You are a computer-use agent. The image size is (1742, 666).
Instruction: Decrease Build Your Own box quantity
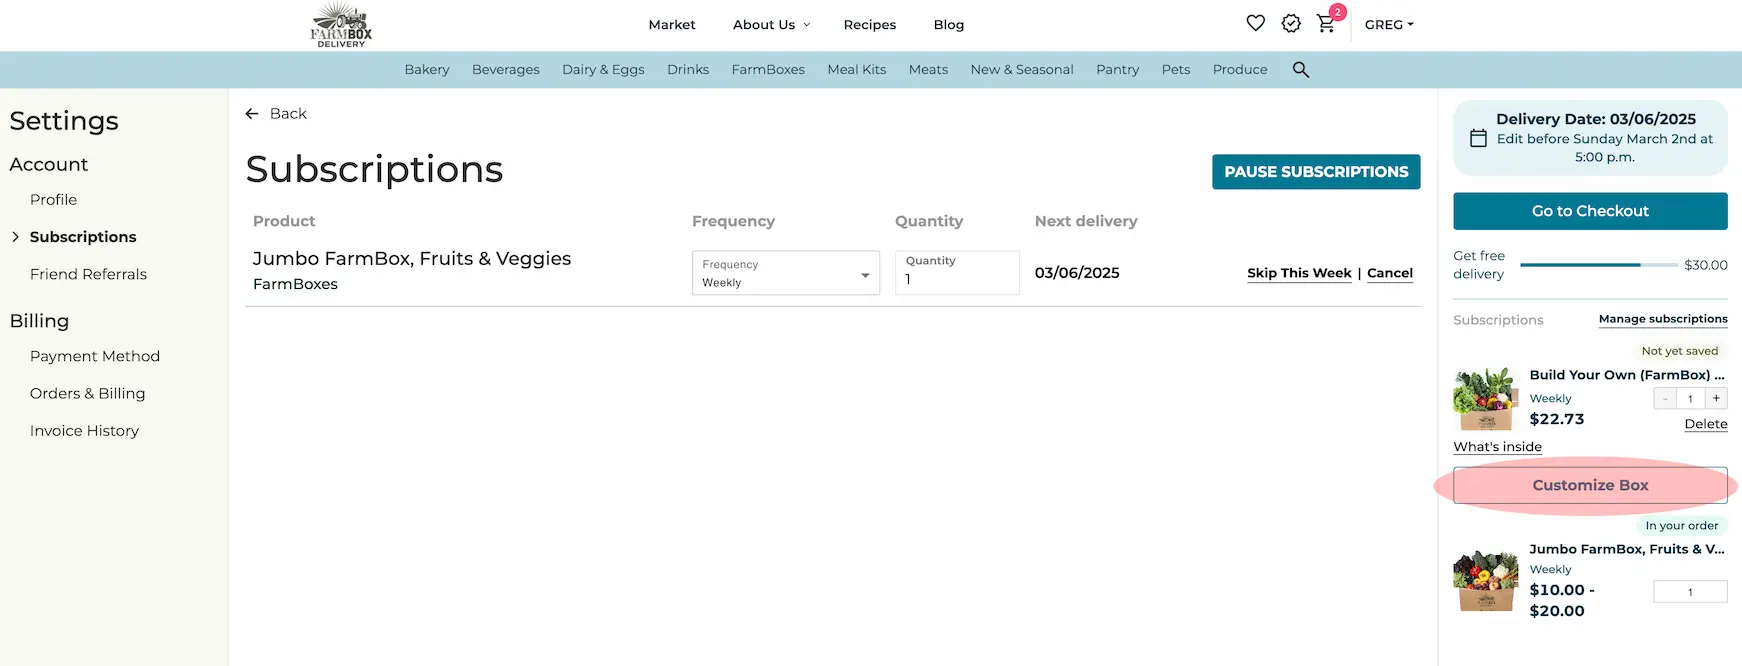tap(1665, 398)
